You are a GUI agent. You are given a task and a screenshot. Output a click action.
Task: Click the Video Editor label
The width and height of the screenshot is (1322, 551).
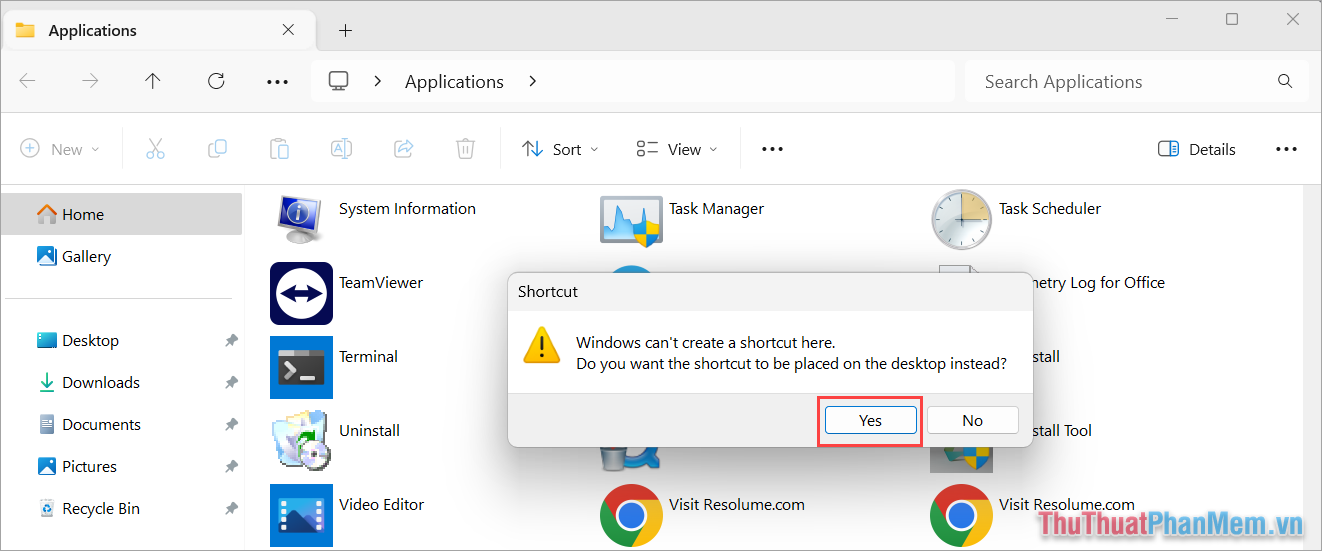click(381, 504)
